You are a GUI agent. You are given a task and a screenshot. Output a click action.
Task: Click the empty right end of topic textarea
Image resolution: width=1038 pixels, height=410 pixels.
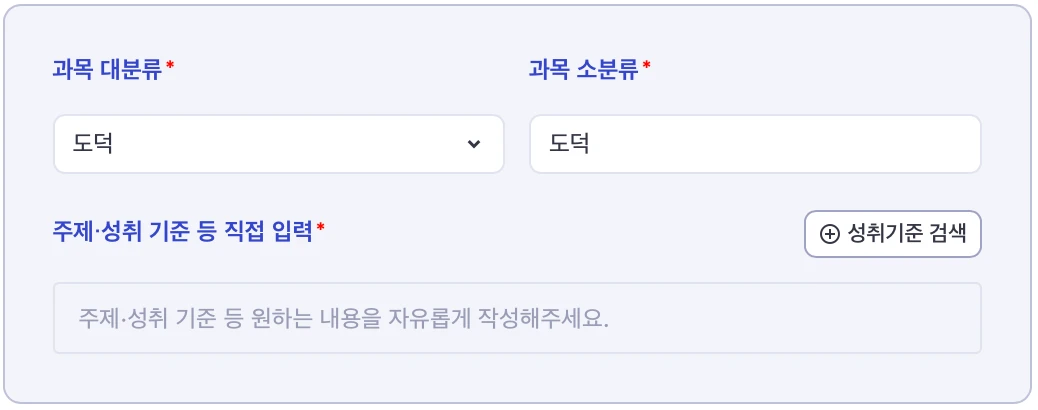827,318
